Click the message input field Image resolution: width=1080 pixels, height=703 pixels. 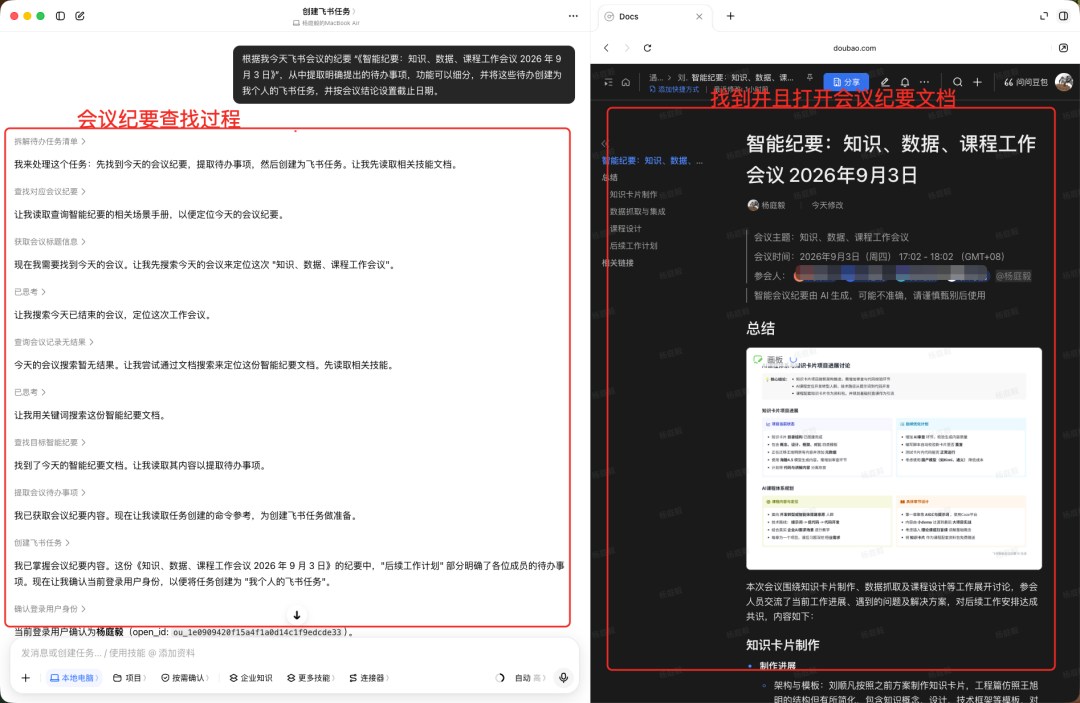(294, 653)
